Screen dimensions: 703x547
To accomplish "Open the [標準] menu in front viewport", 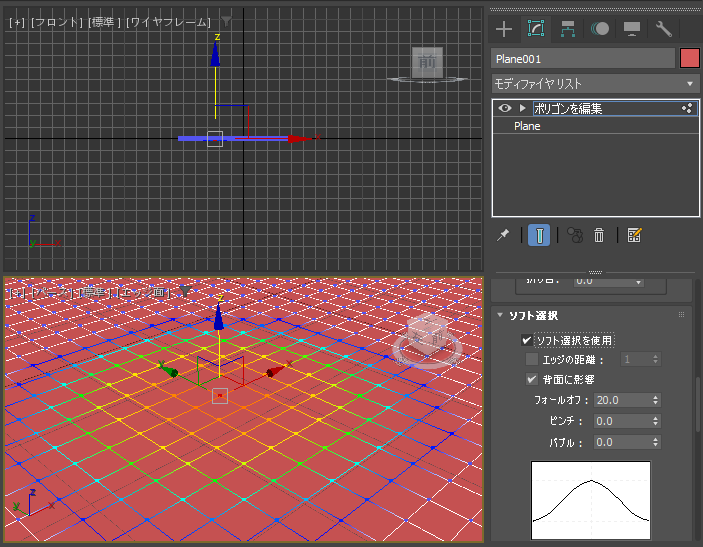I will [104, 22].
